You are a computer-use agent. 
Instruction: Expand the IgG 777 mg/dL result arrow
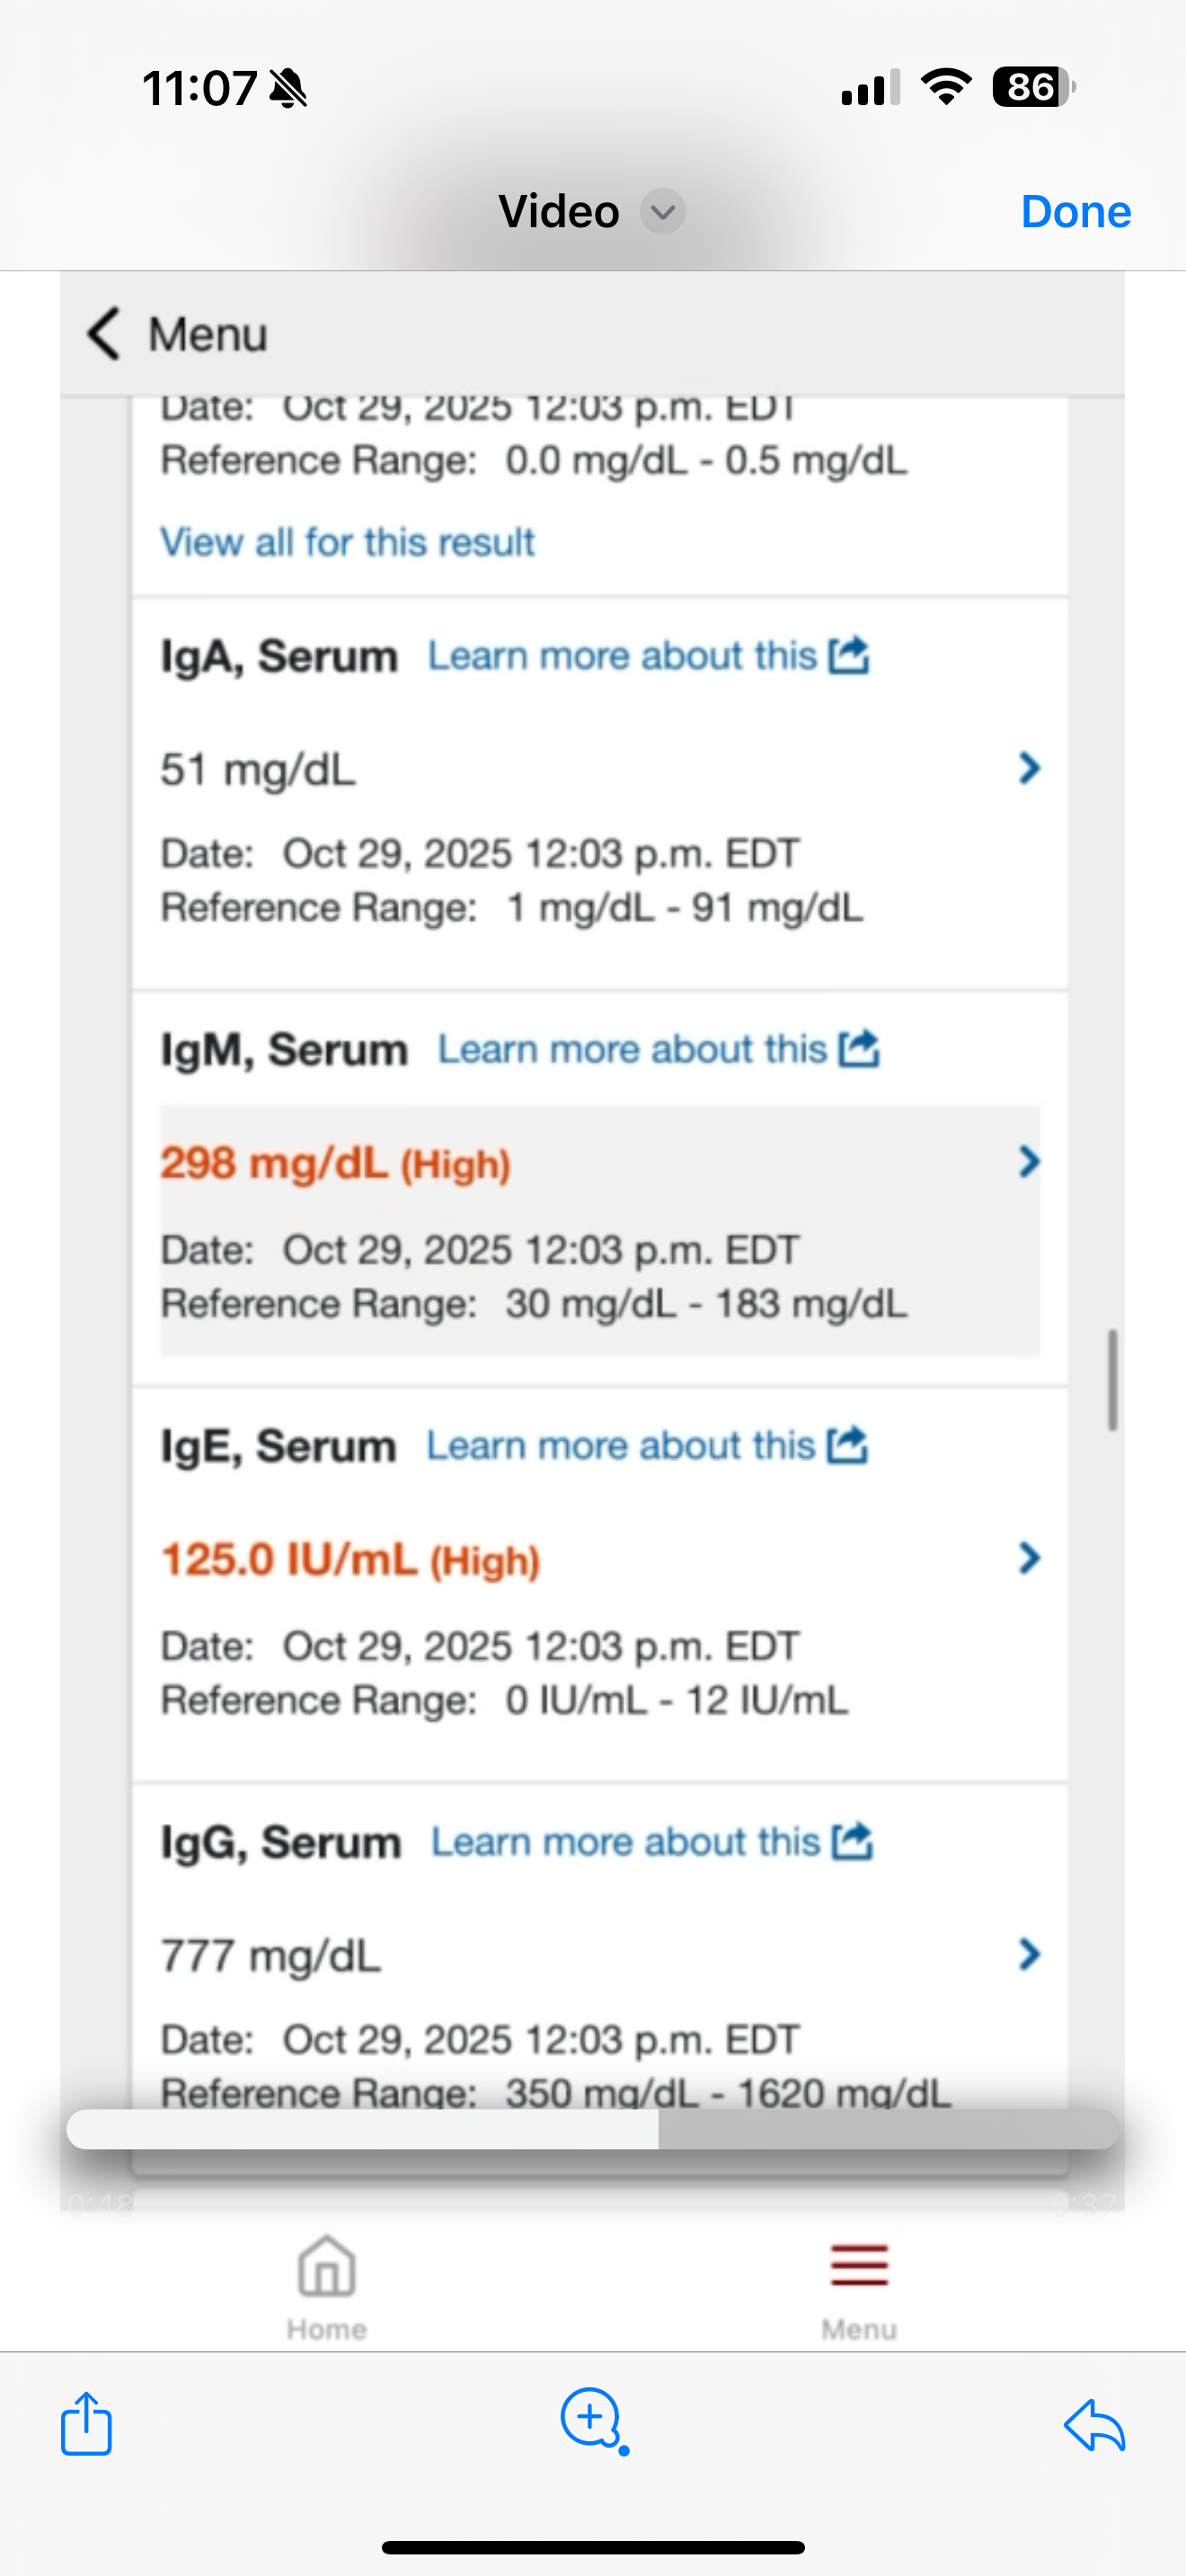pos(1029,1953)
